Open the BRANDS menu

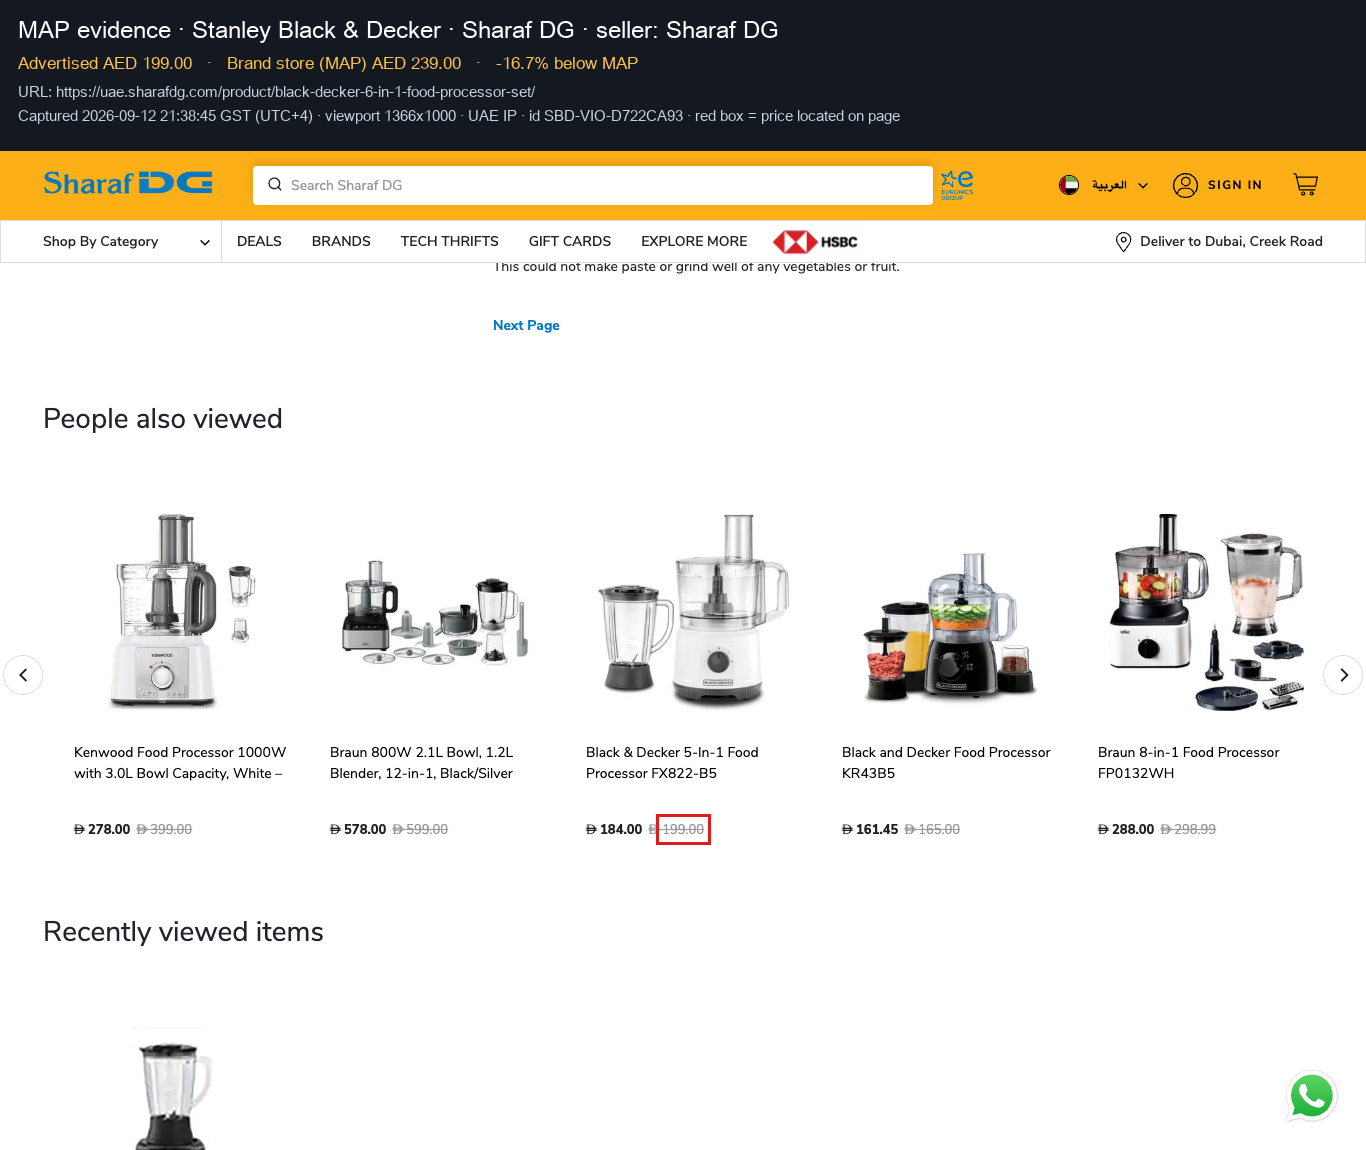pos(341,242)
